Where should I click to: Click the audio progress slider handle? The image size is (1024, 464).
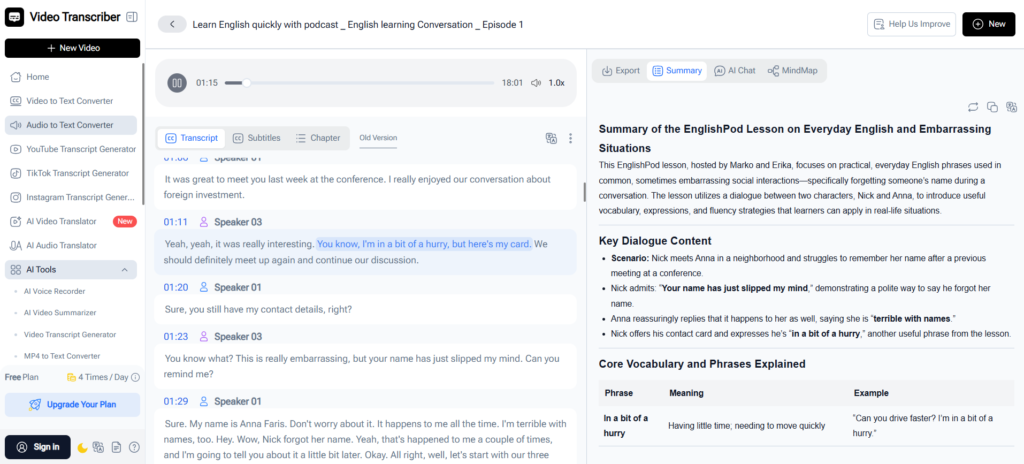tap(246, 83)
